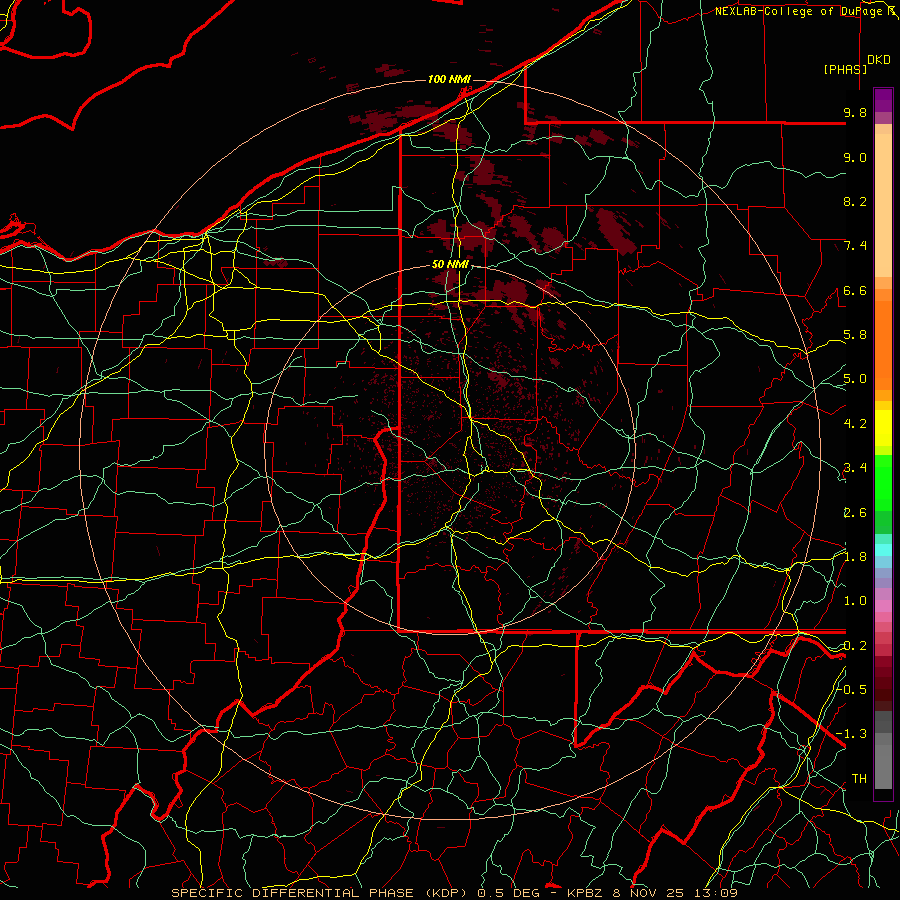This screenshot has width=900, height=900.
Task: Pick the pink color bar segment
Action: pyautogui.click(x=883, y=606)
